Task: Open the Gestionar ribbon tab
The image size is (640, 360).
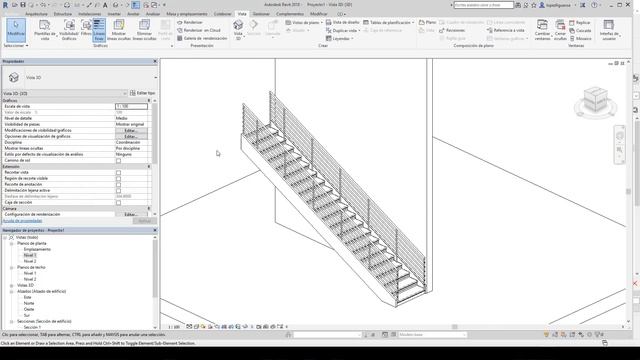Action: click(261, 14)
